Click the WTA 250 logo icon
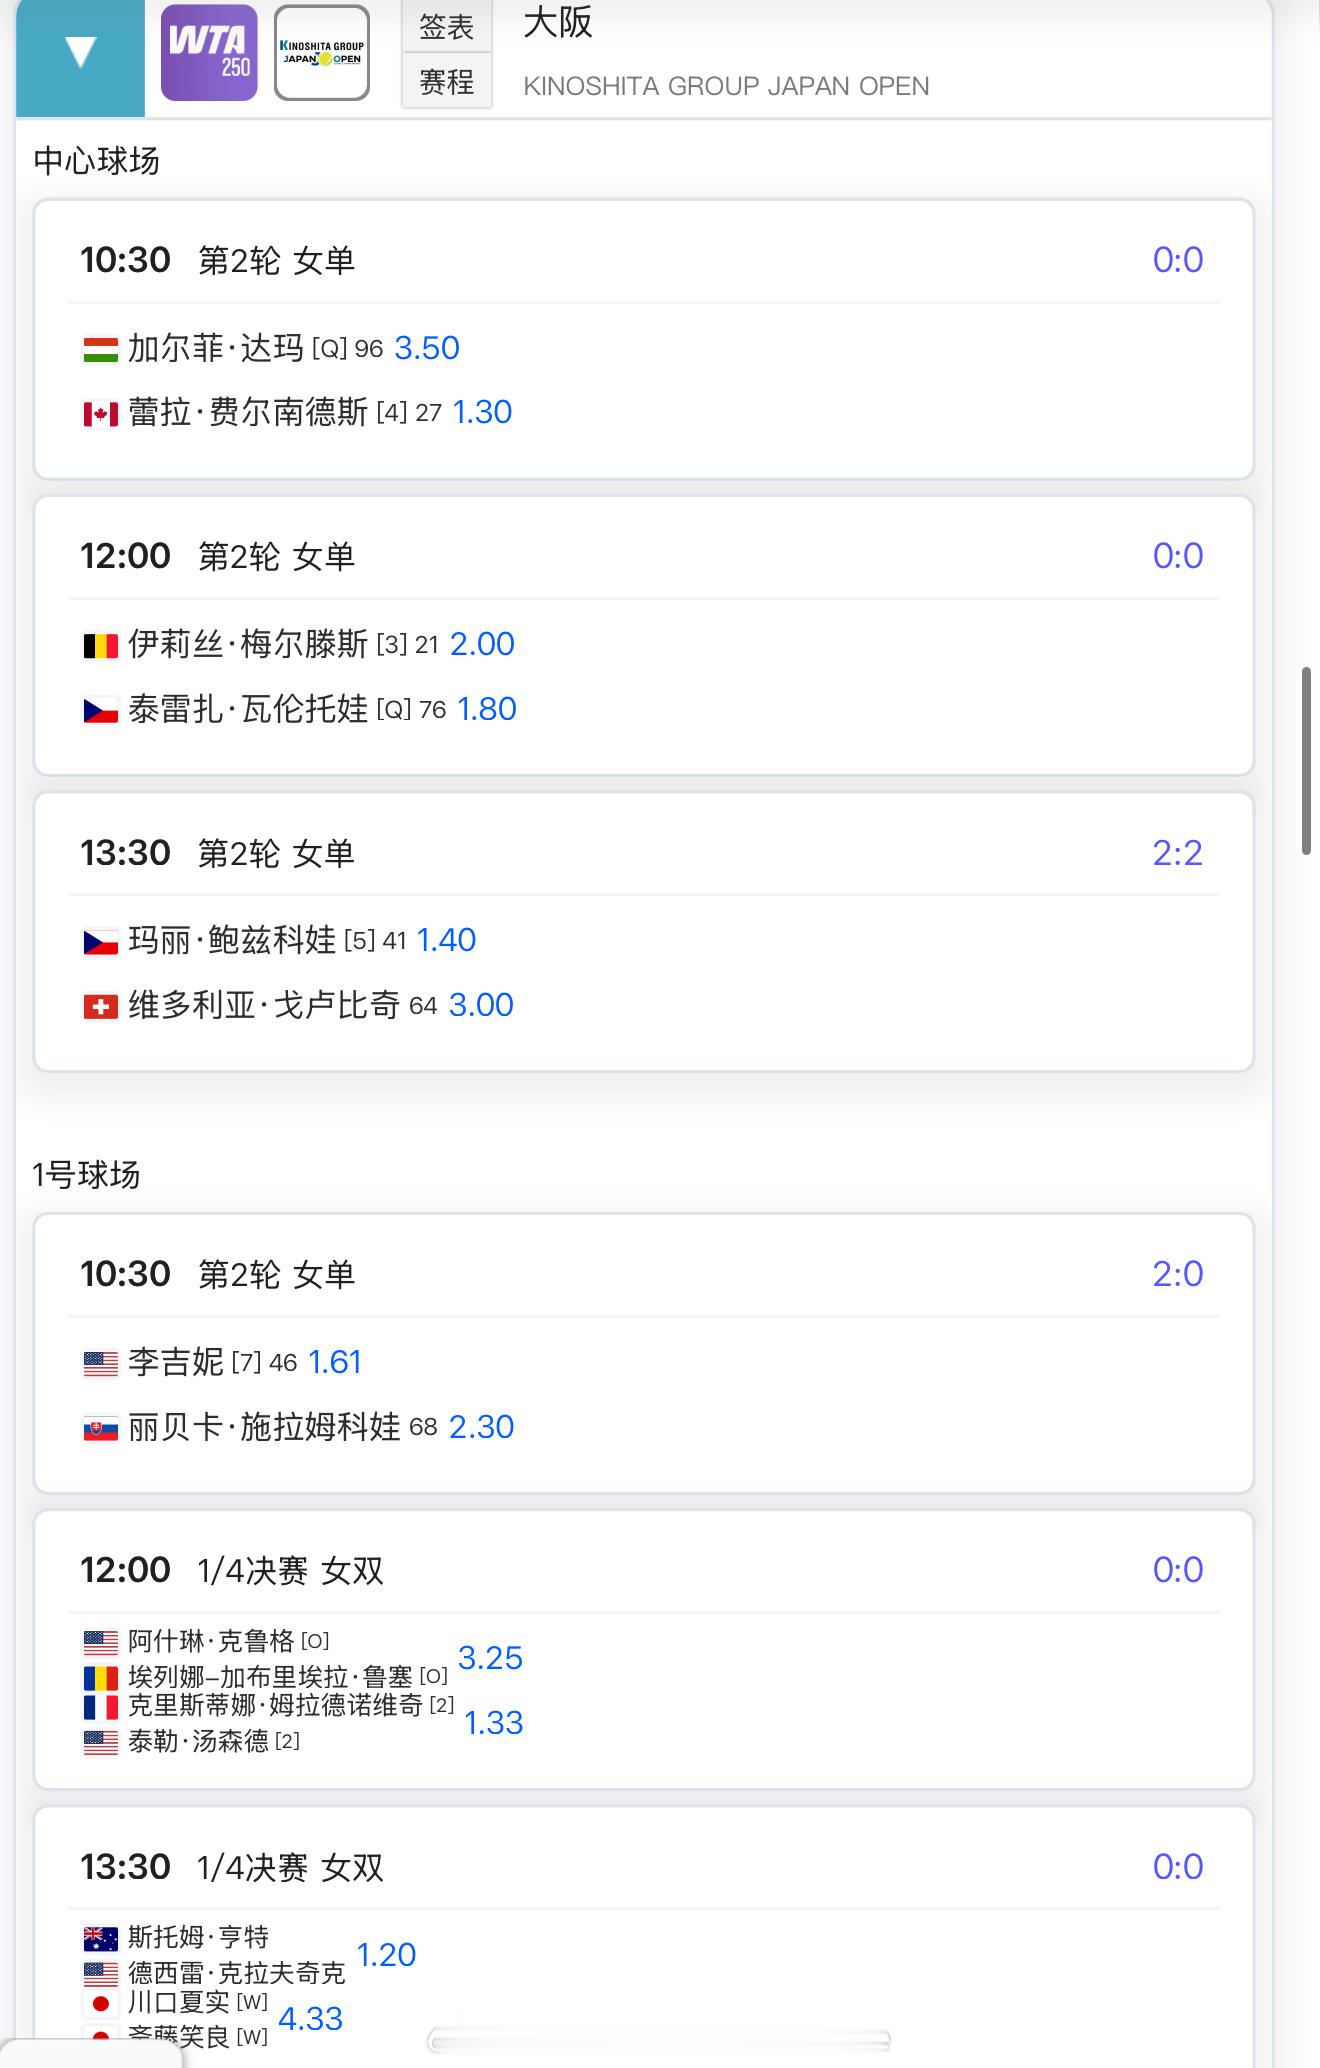The width and height of the screenshot is (1320, 2068). coord(209,53)
